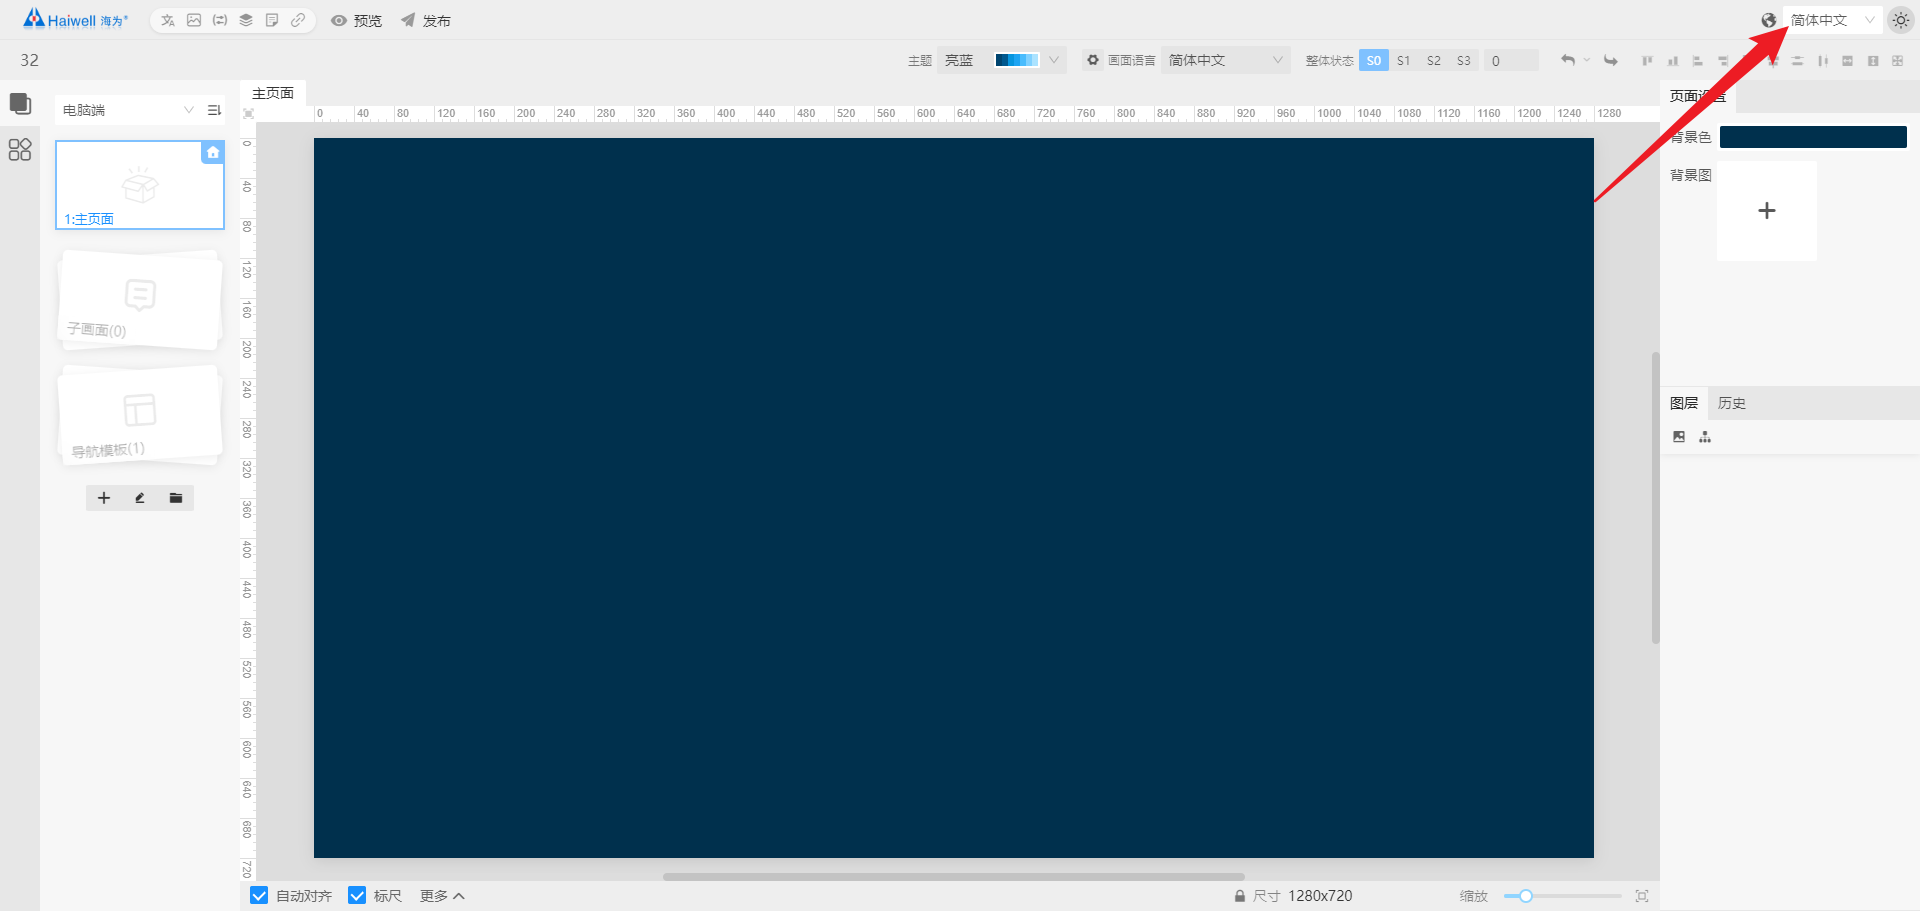Image resolution: width=1920 pixels, height=911 pixels.
Task: Switch to the 图层 tab
Action: point(1684,403)
